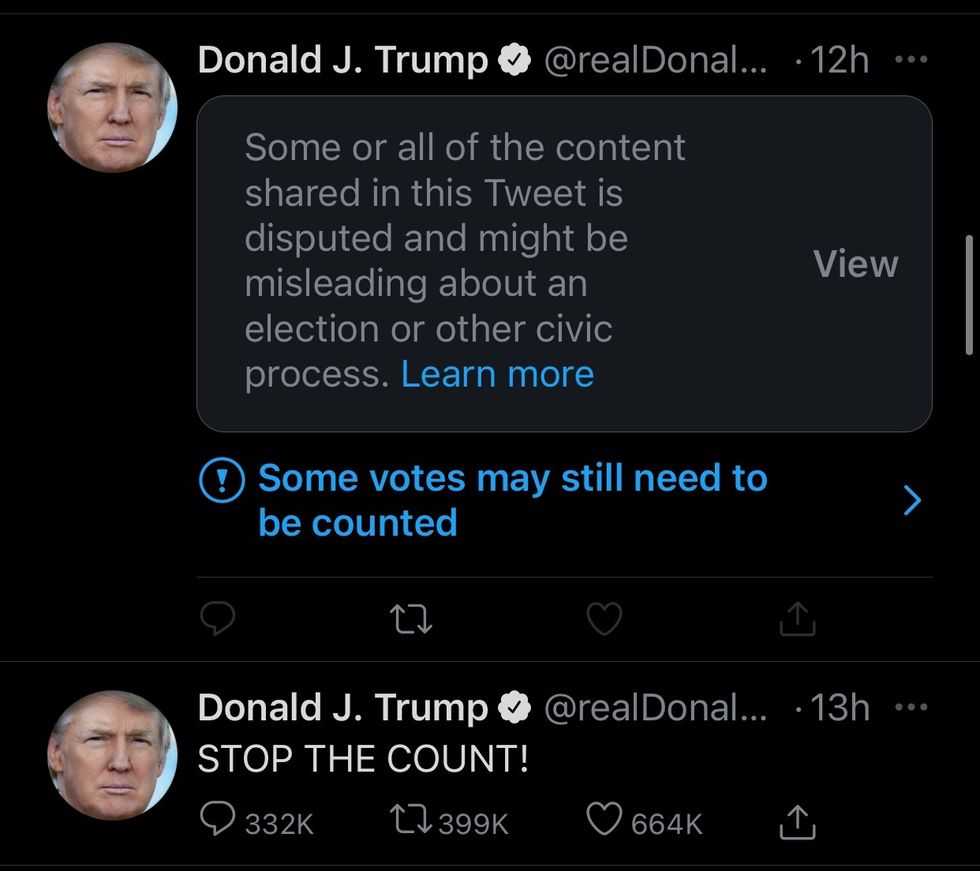Open the profile picture on the 13h tweet
Viewport: 980px width, 871px height.
(x=112, y=755)
